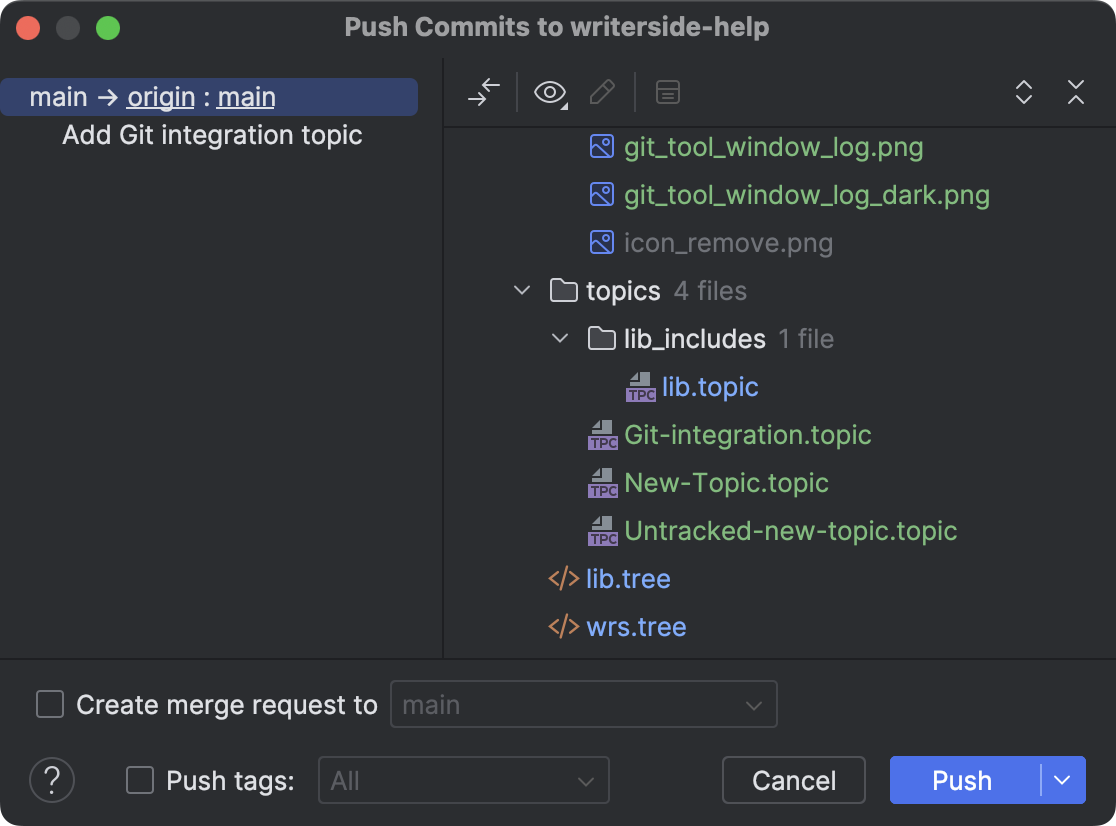Enable Create merge request checkbox
Viewport: 1116px width, 826px height.
[x=50, y=704]
